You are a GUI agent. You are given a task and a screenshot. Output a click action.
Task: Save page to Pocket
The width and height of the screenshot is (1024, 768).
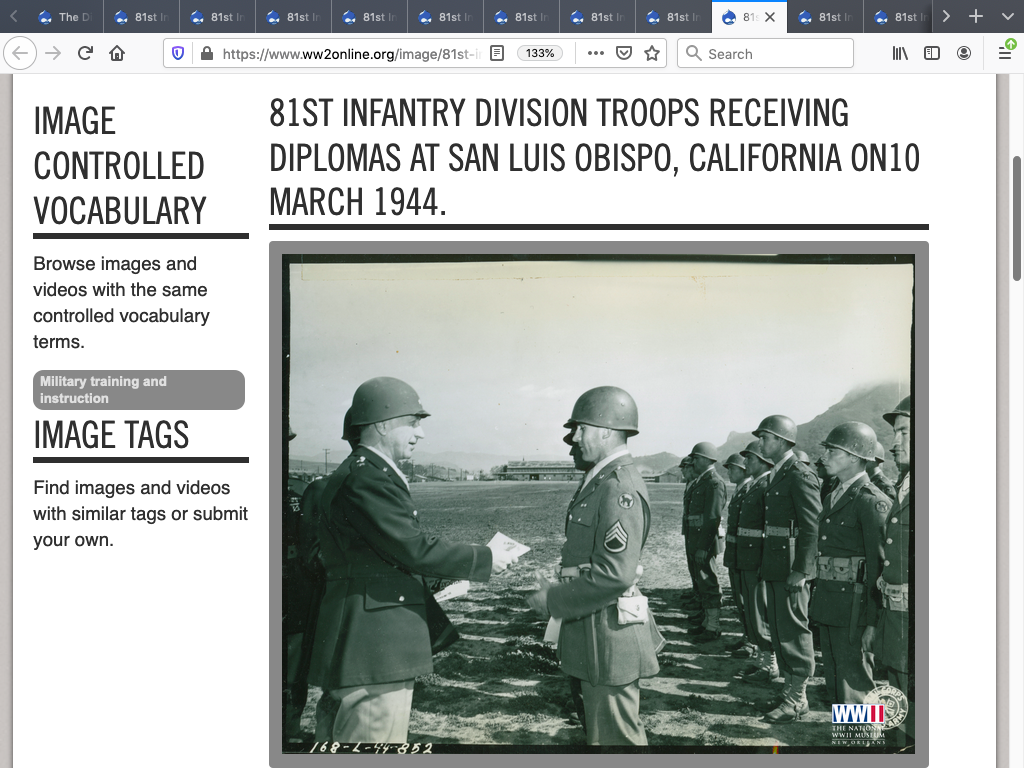[624, 53]
